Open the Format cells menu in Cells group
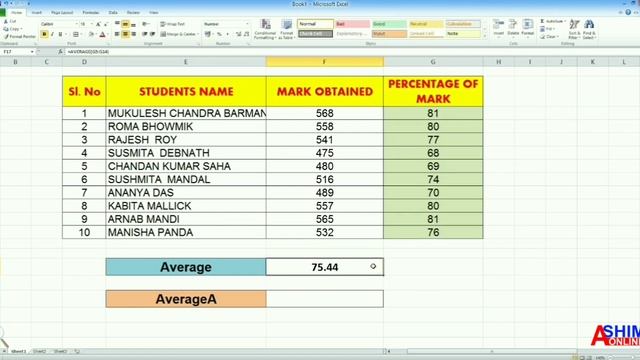 click(x=527, y=28)
